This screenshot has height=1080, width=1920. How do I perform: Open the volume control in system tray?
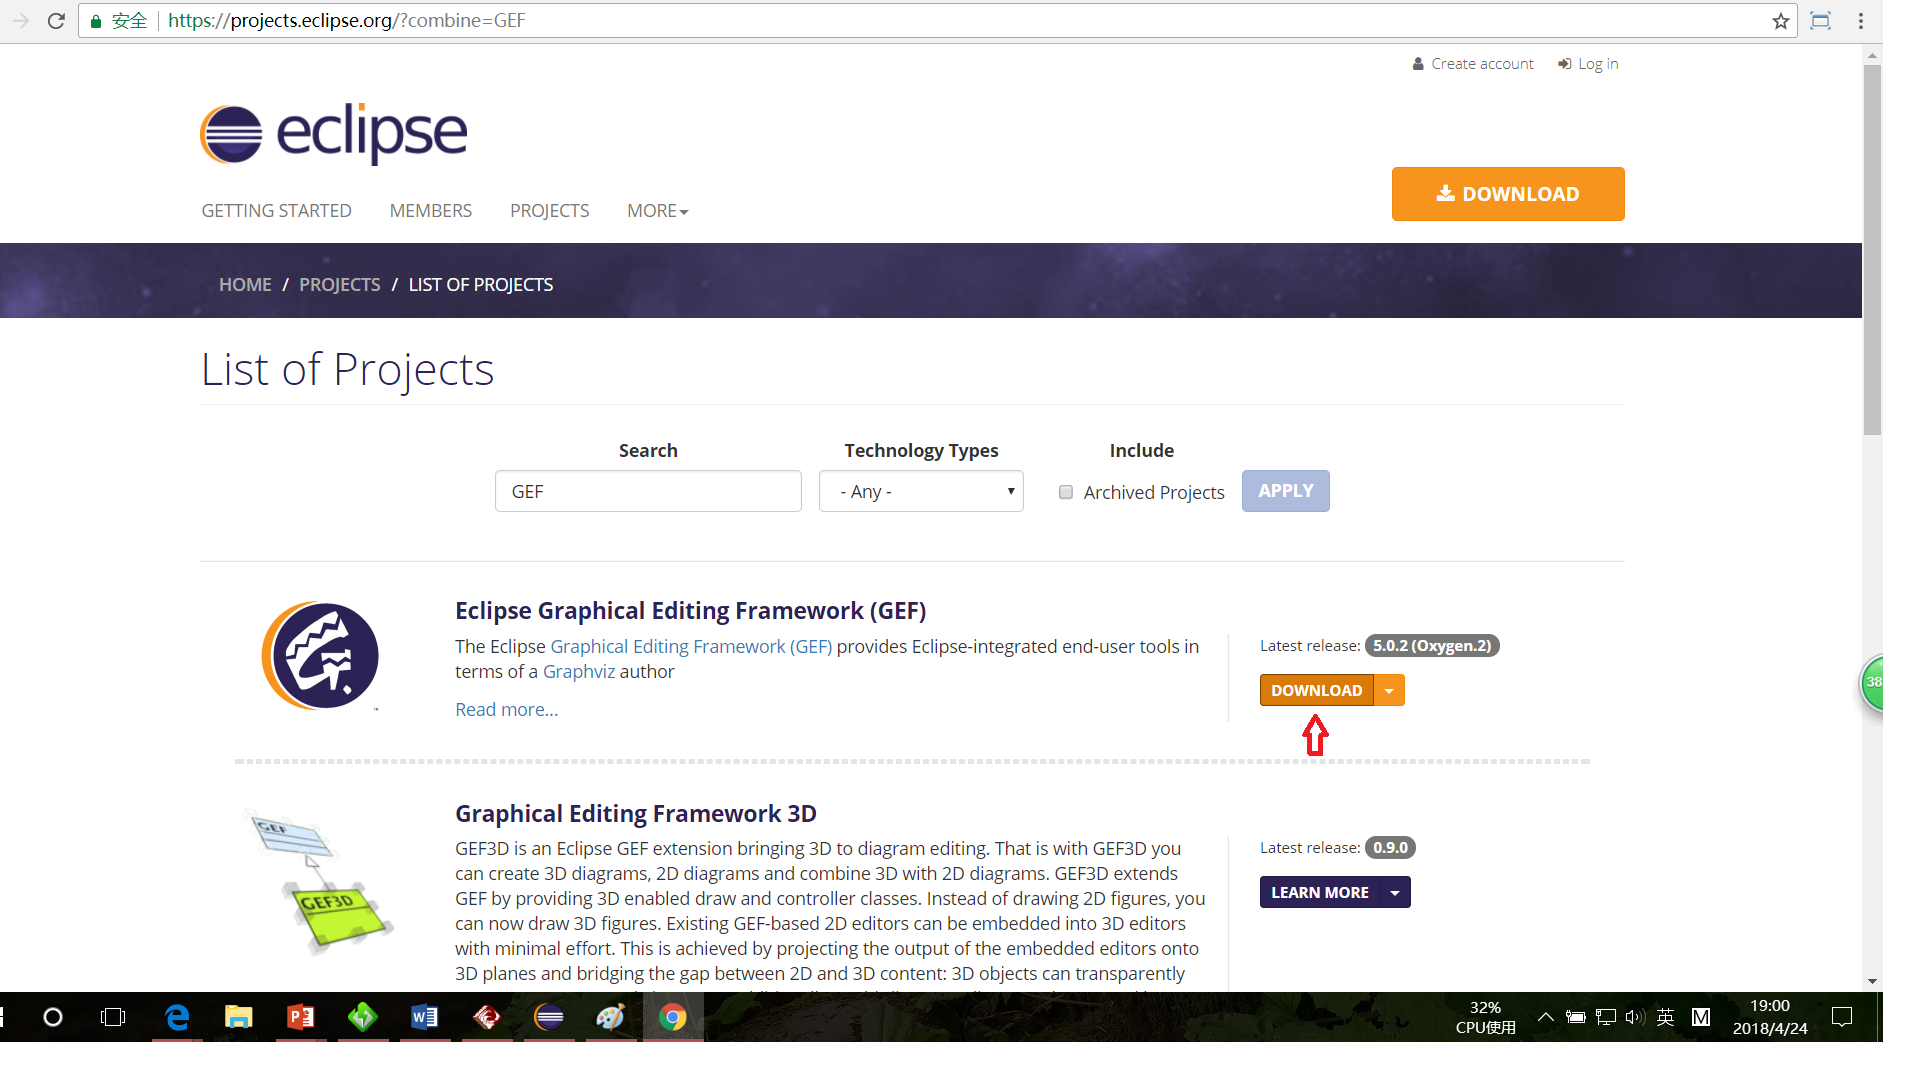point(1635,1017)
